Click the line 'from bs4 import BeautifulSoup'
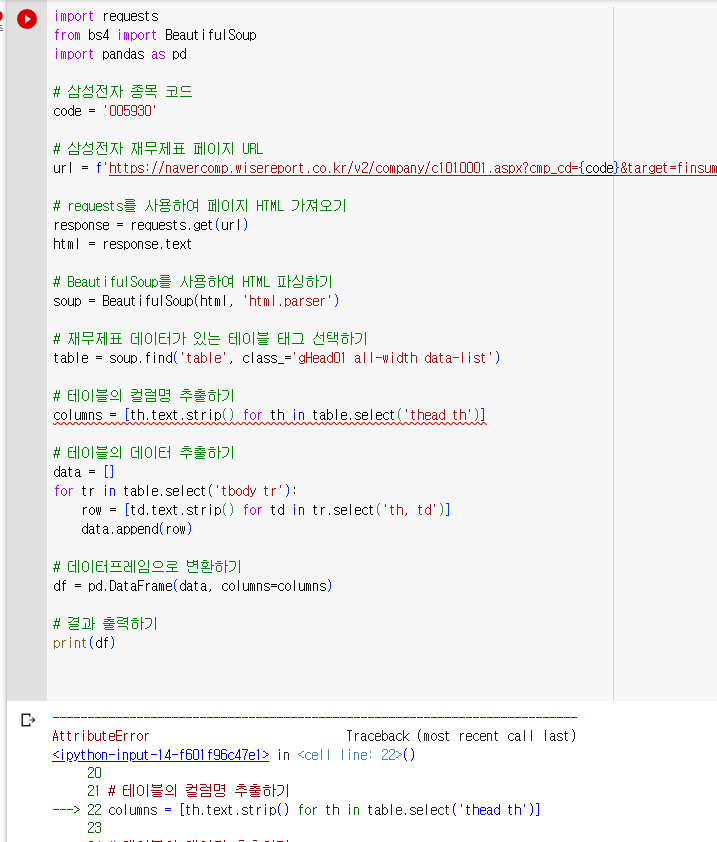The width and height of the screenshot is (717, 842). click(155, 35)
